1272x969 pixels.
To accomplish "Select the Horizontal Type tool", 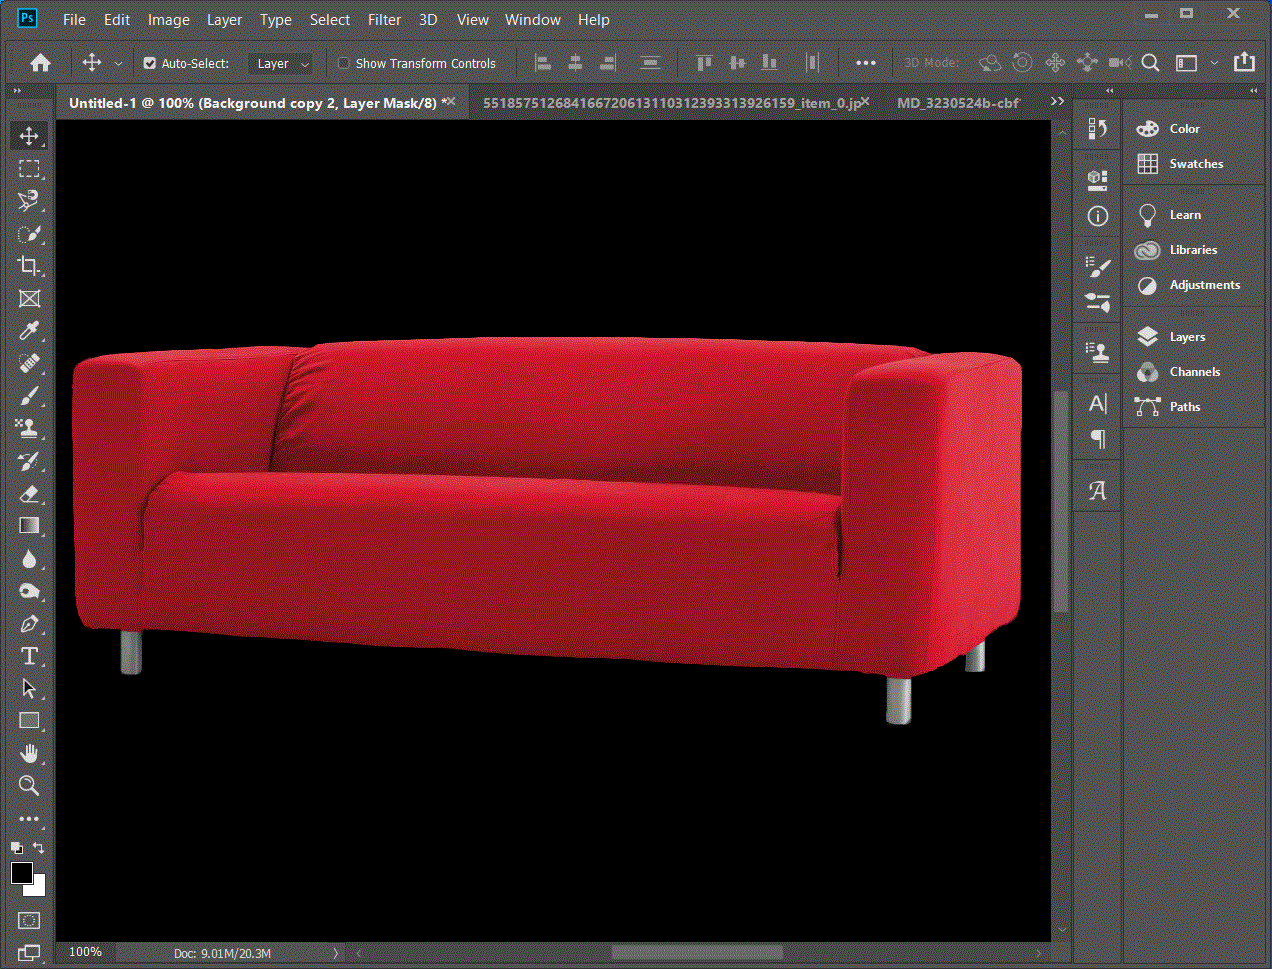I will [x=29, y=656].
